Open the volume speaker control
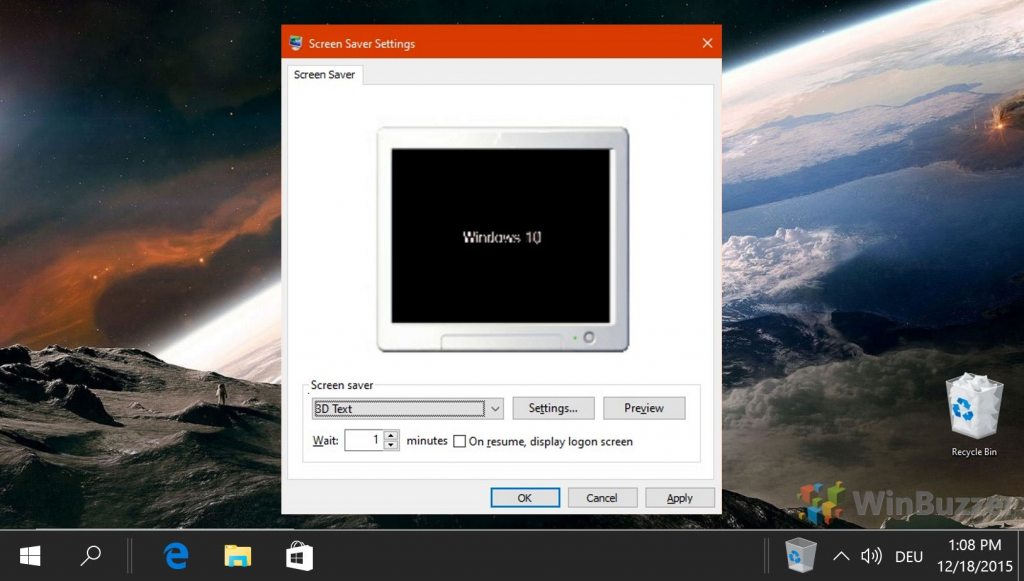The height and width of the screenshot is (581, 1024). (x=871, y=556)
